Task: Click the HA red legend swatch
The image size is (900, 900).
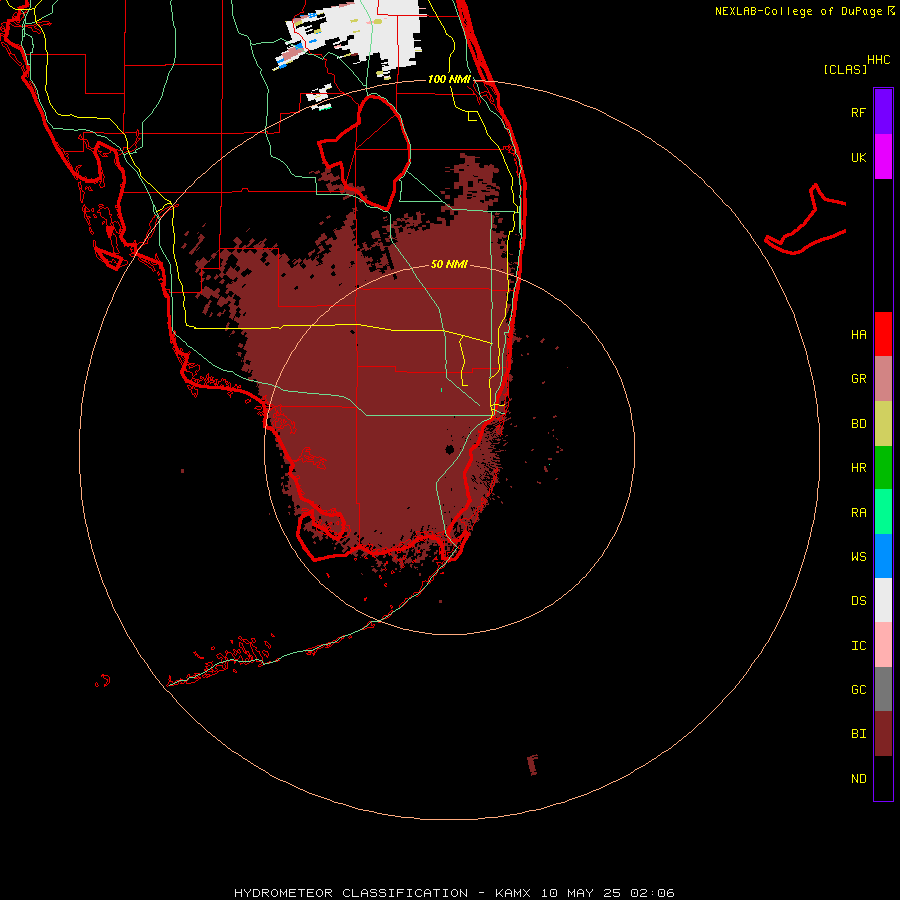Action: pos(883,334)
